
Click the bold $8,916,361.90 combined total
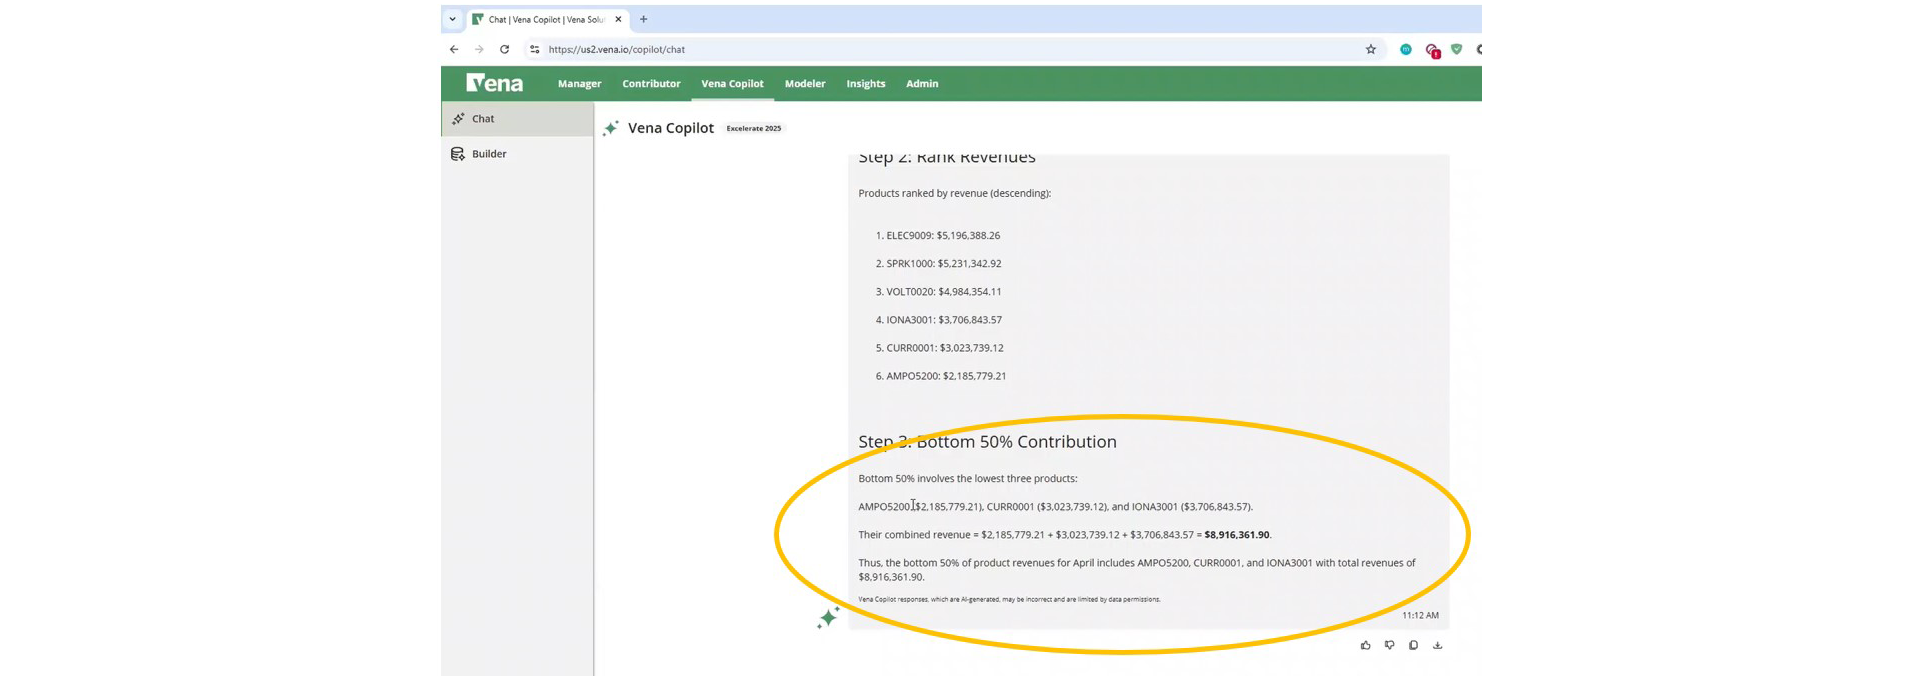tap(1237, 535)
